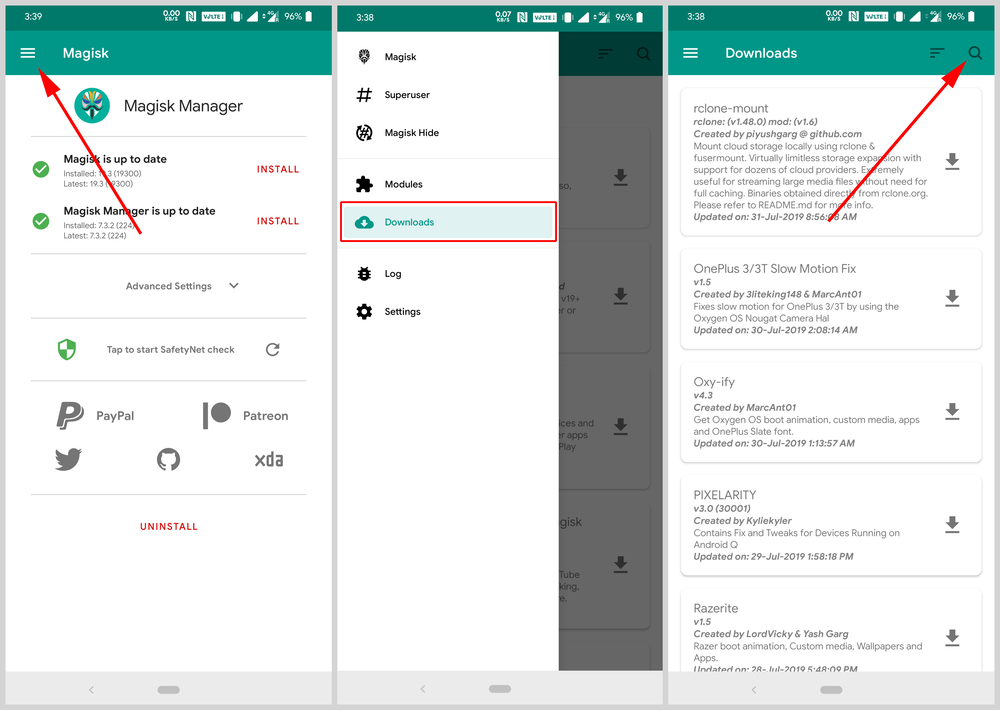The height and width of the screenshot is (710, 1000).
Task: Select Superuser in the navigation drawer
Action: click(x=448, y=95)
